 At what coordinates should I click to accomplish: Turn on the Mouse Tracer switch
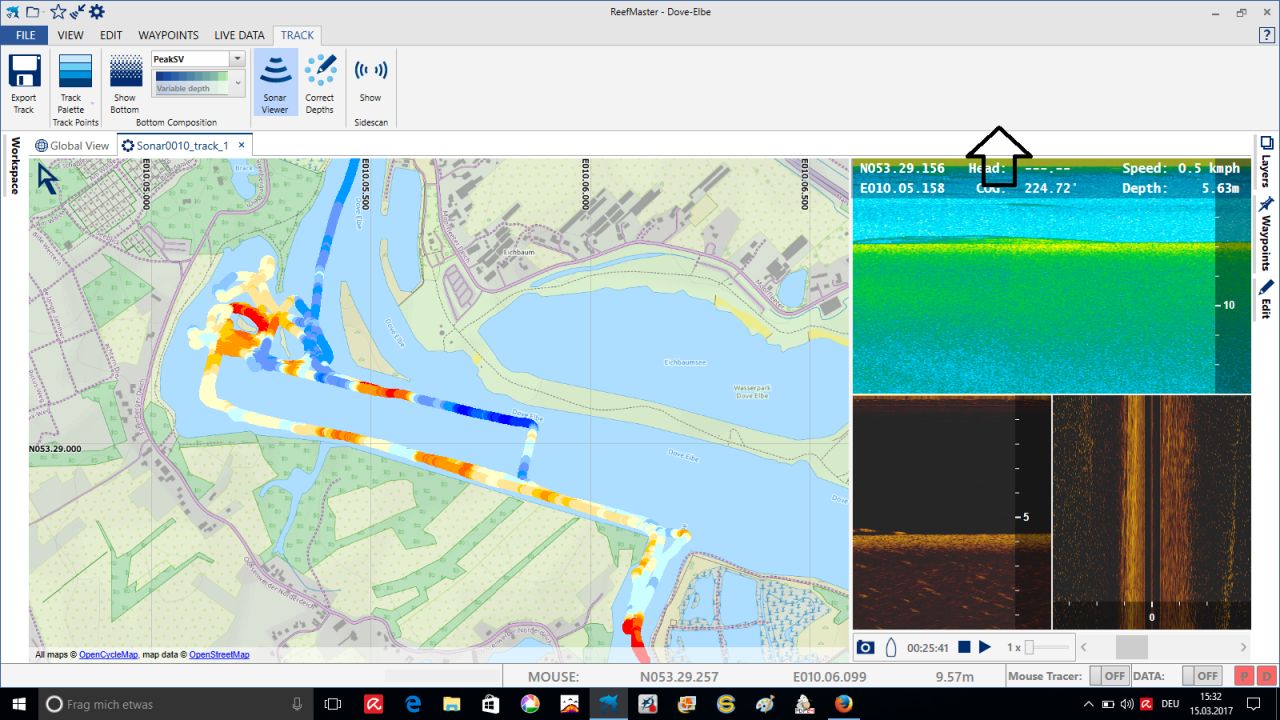tap(1108, 676)
